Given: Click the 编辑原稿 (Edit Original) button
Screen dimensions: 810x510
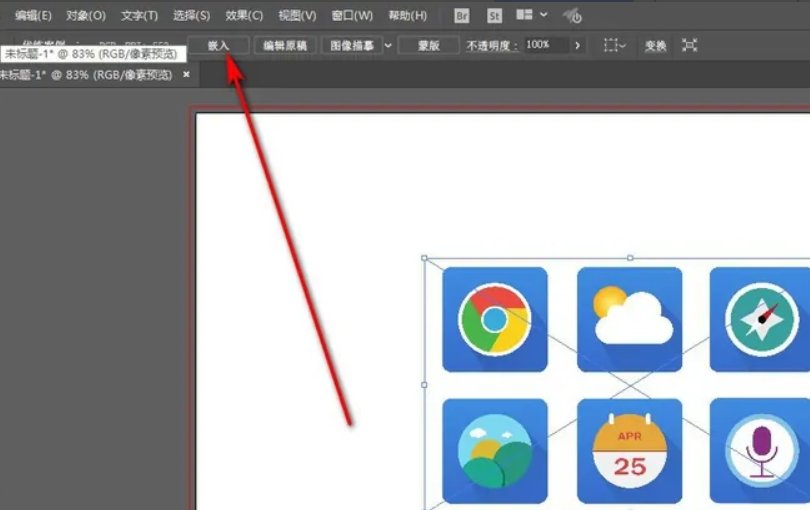Looking at the screenshot, I should click(284, 46).
